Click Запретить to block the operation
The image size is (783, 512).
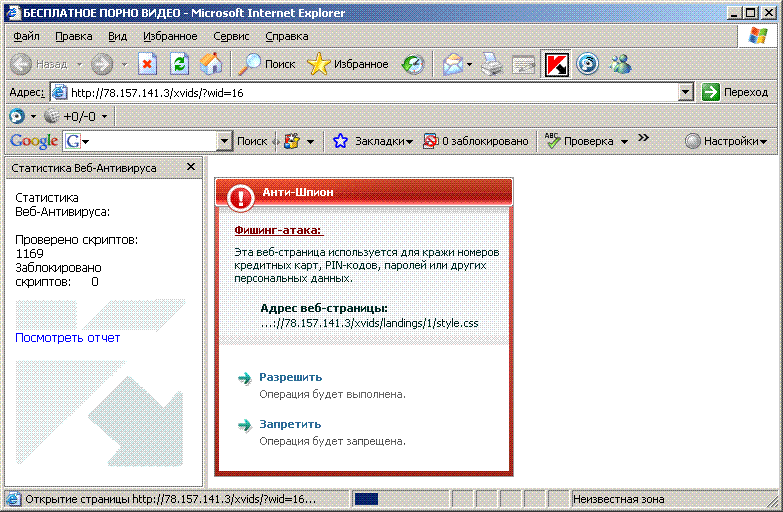point(290,424)
